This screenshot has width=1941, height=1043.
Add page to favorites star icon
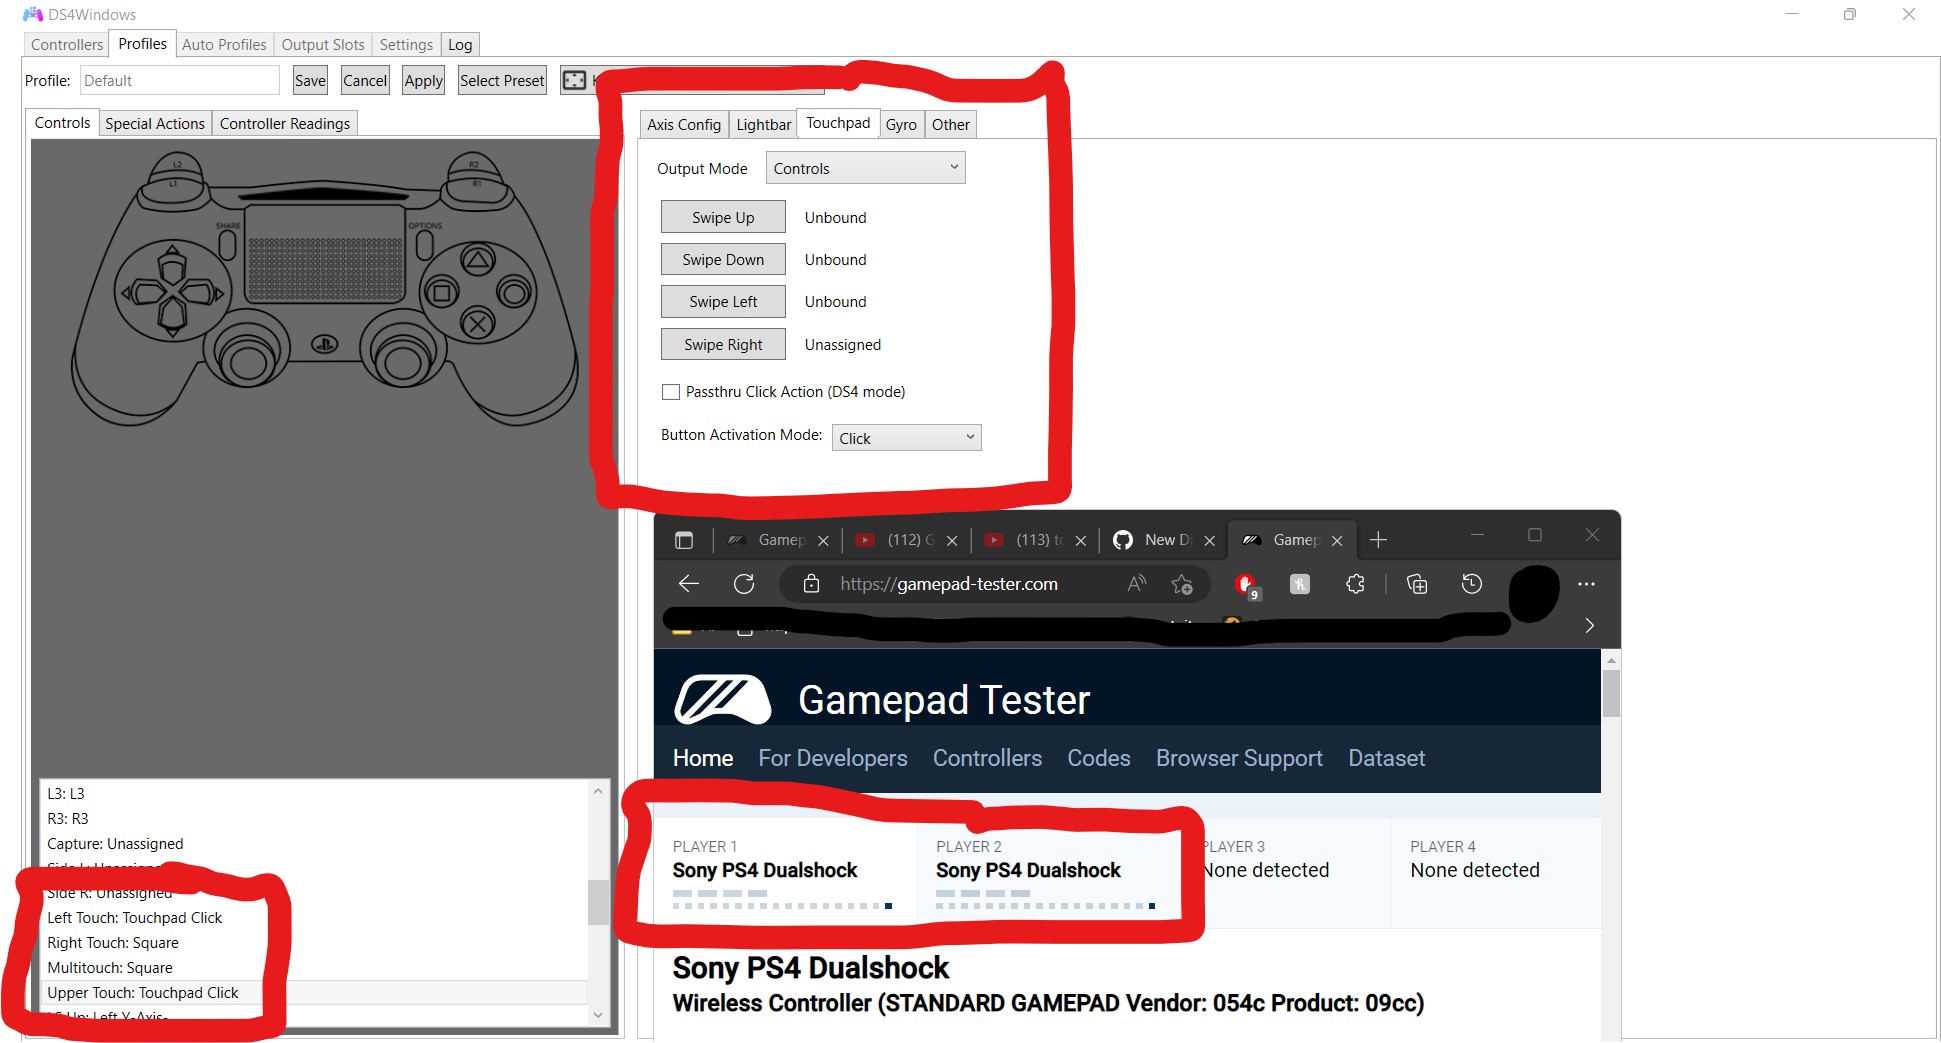point(1182,584)
